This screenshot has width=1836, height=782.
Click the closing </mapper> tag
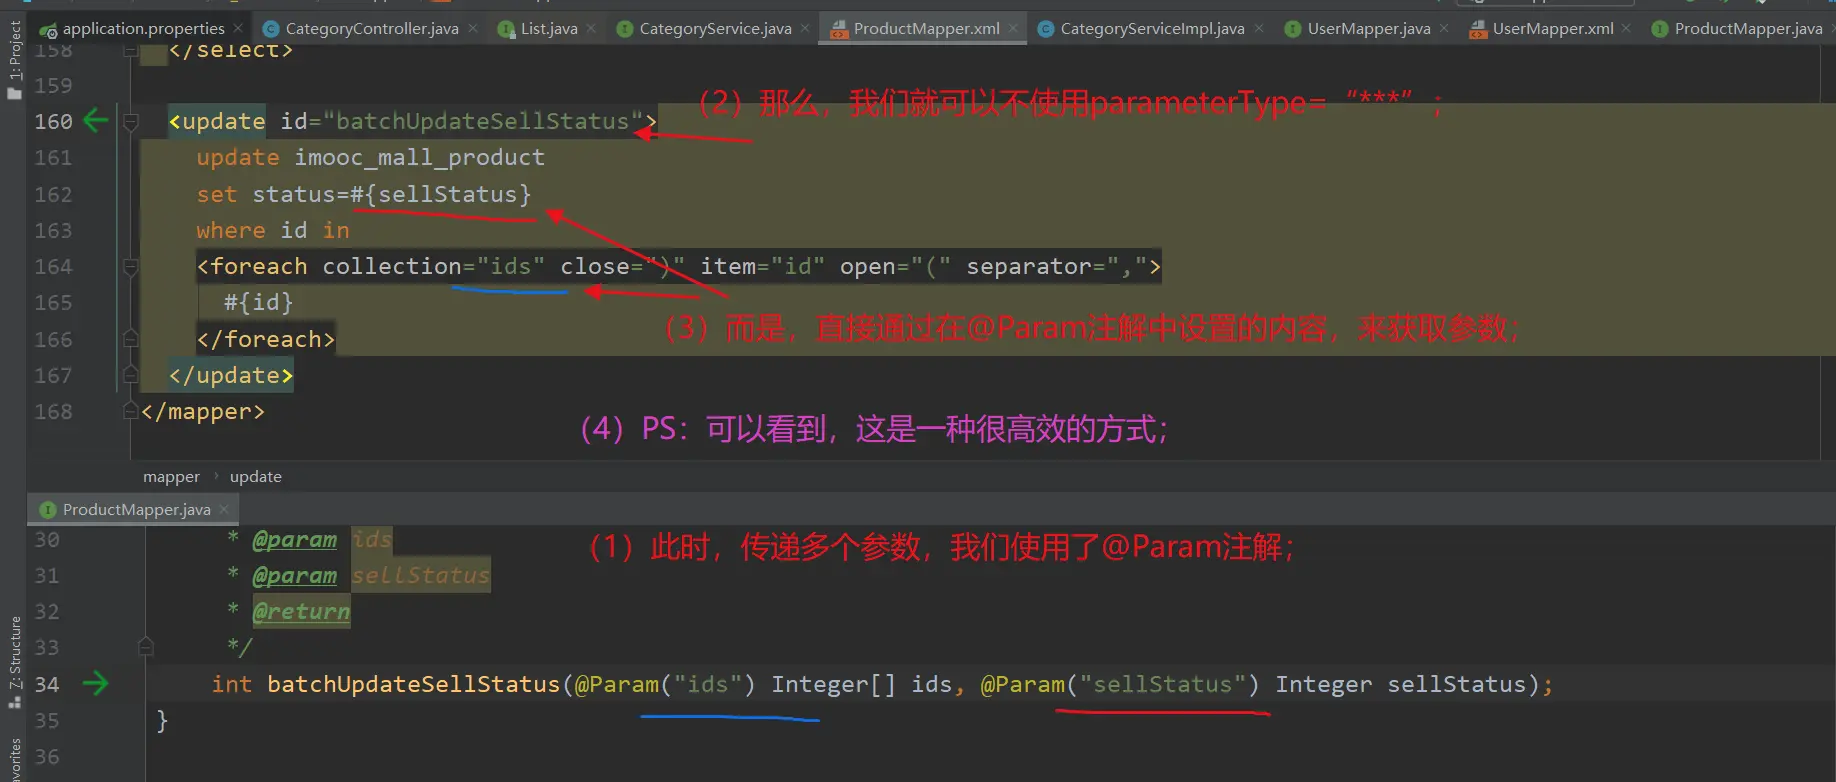click(x=203, y=411)
